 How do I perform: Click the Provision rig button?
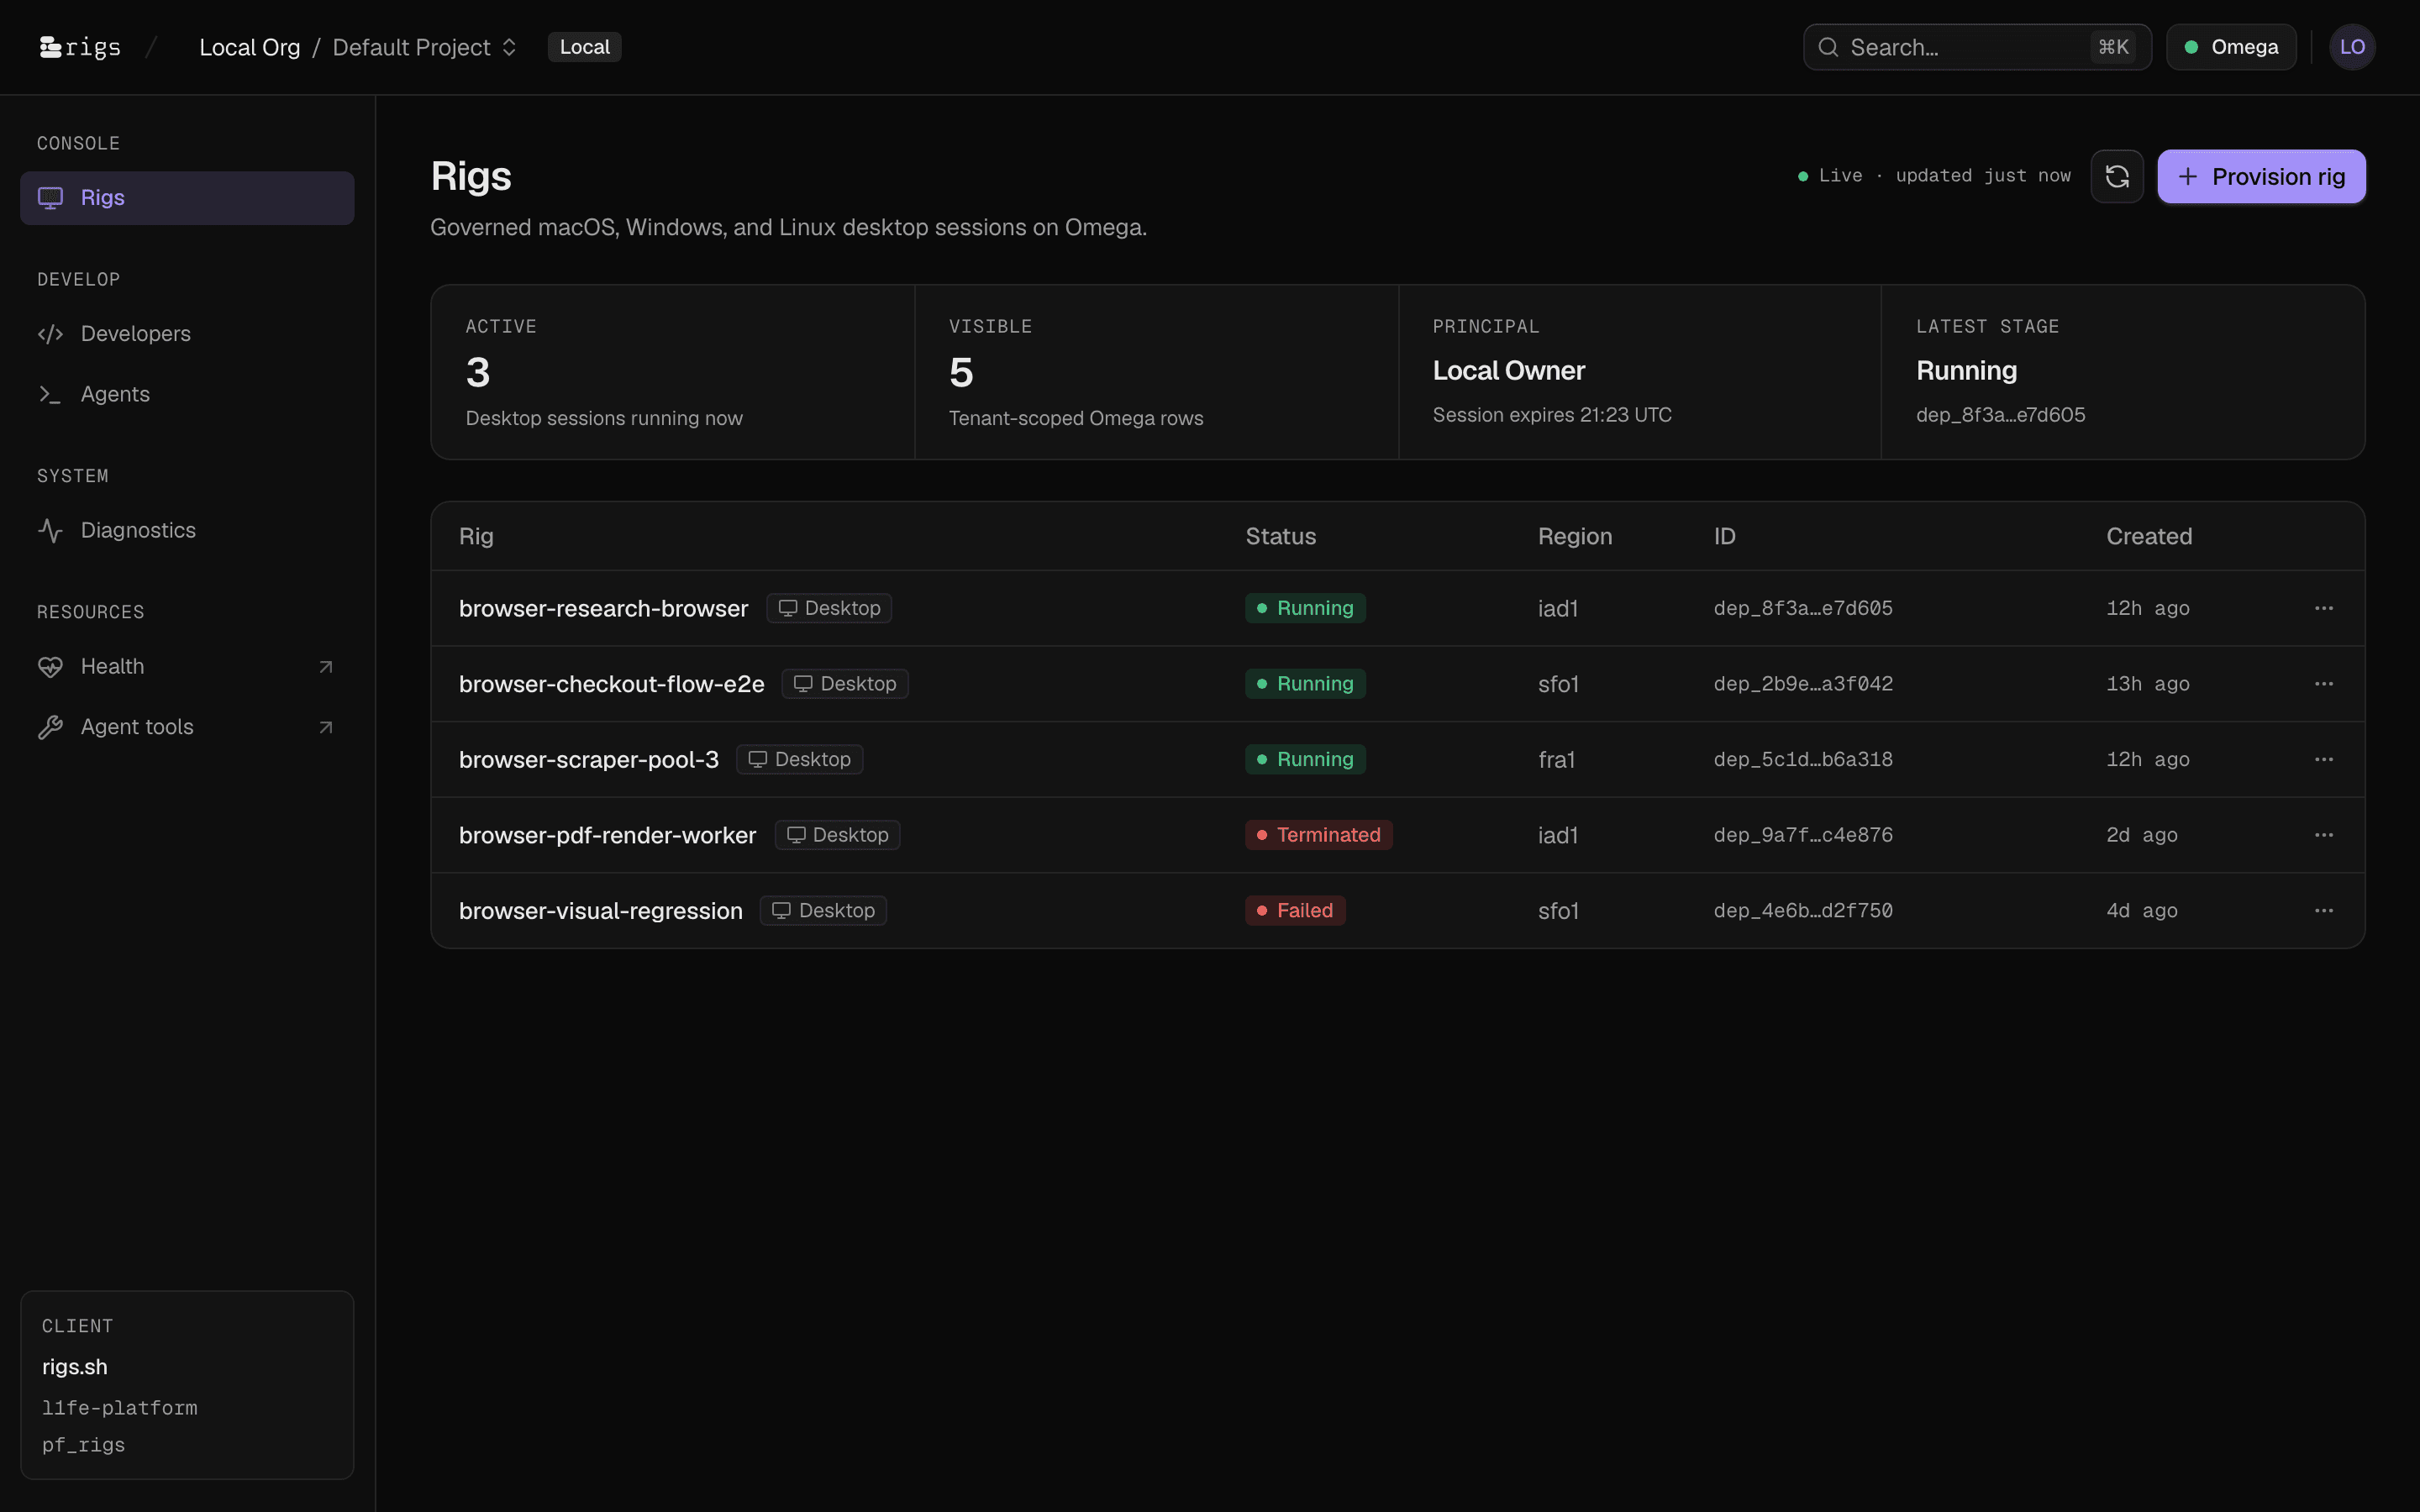[x=2261, y=177]
